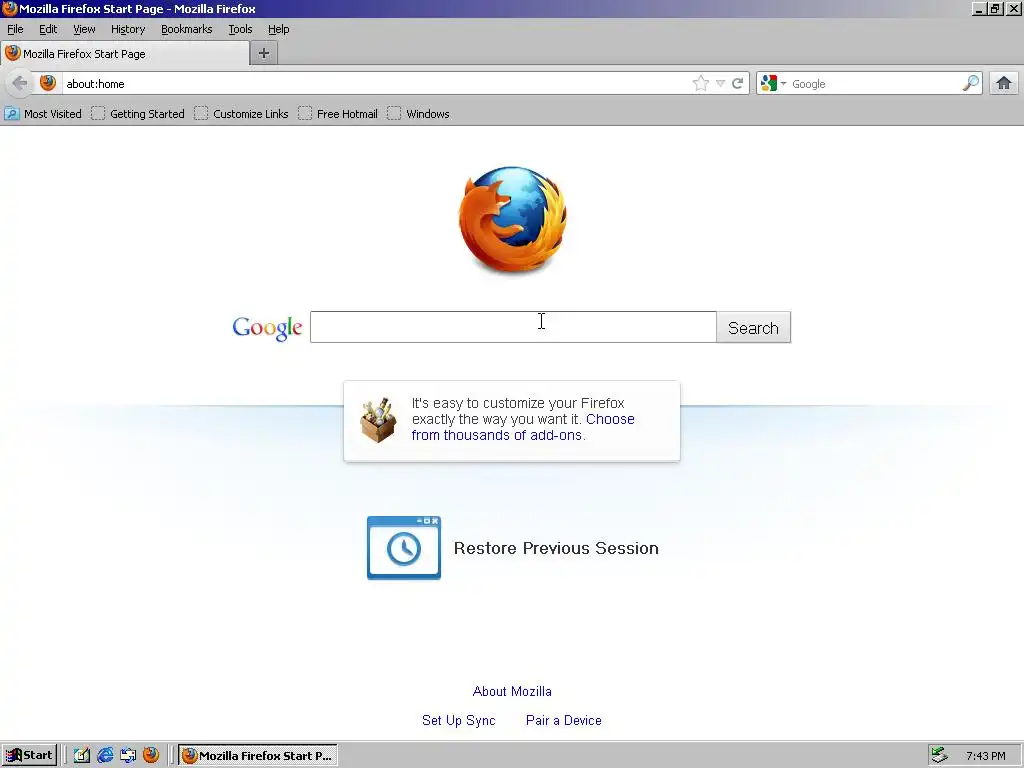This screenshot has height=768, width=1024.
Task: Select Mozilla Firefox taskbar button
Action: 259,755
